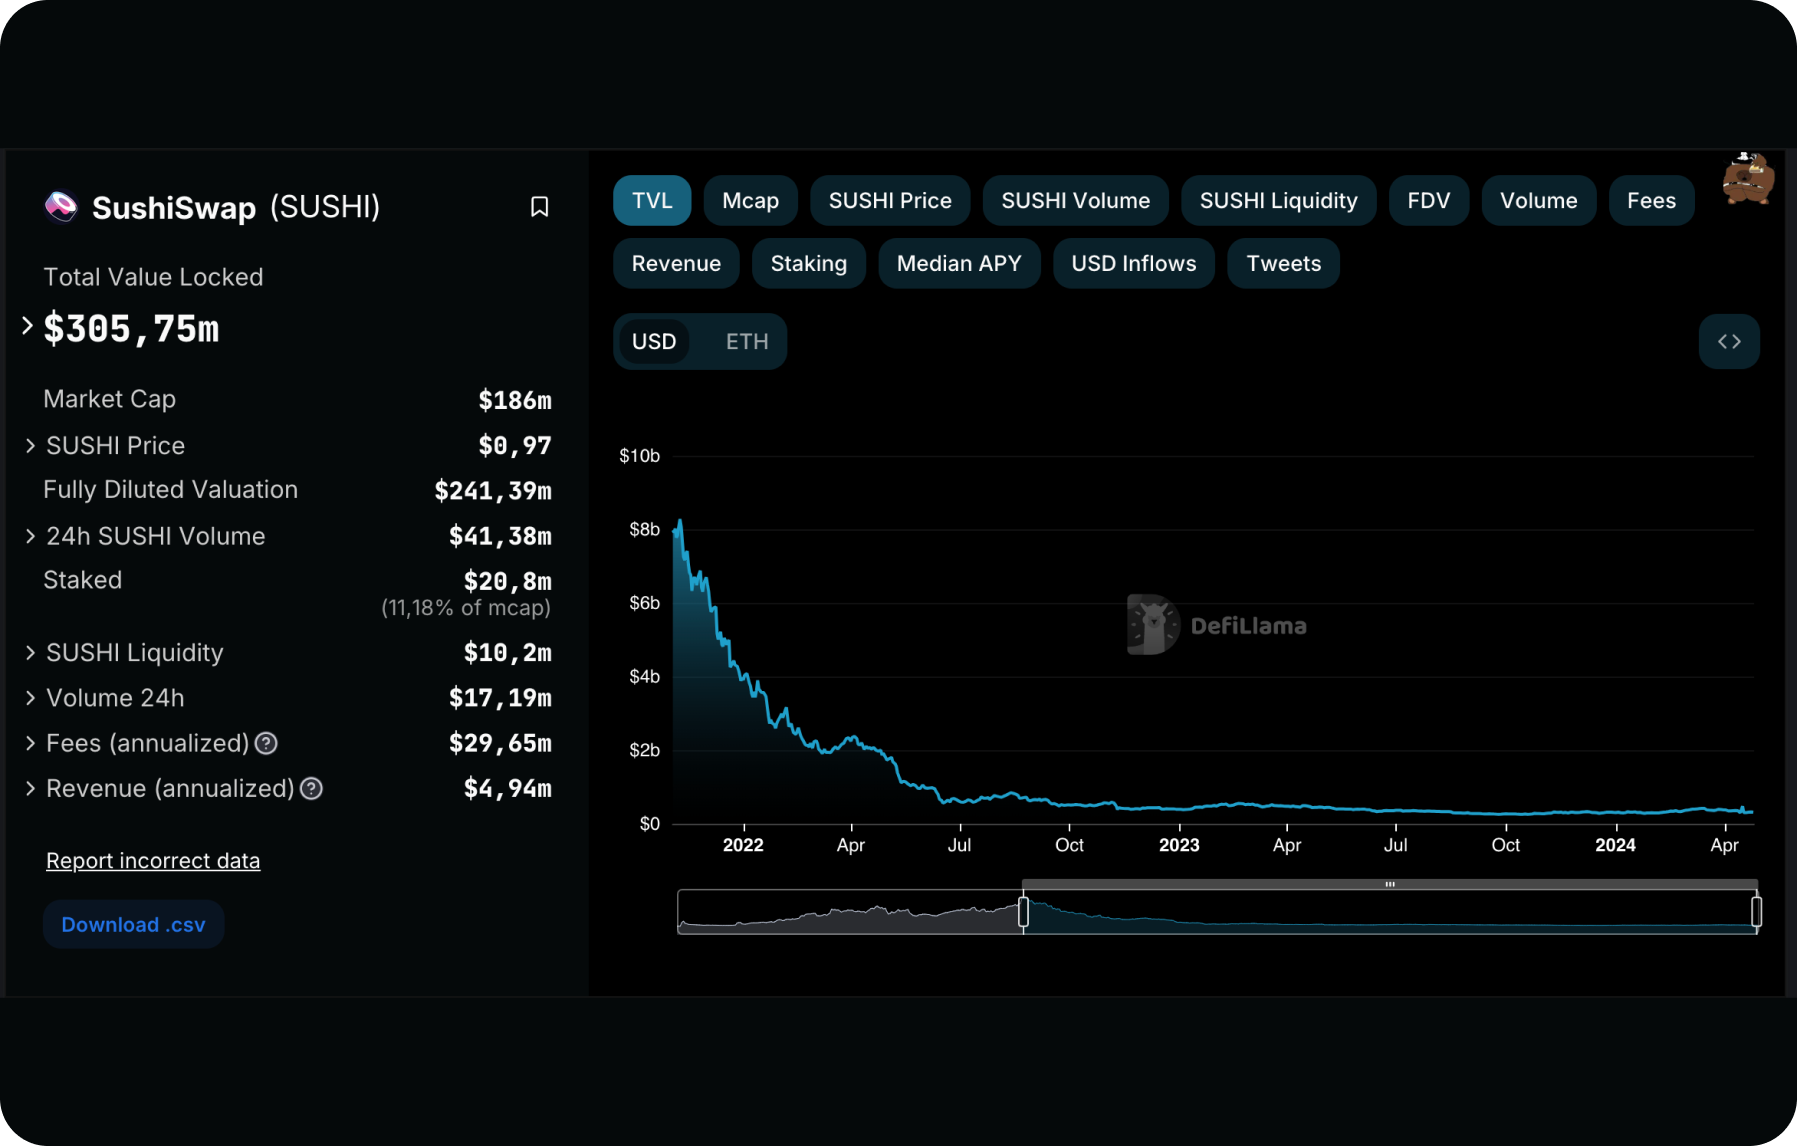Click the 11,18% of mcap text

click(x=466, y=608)
